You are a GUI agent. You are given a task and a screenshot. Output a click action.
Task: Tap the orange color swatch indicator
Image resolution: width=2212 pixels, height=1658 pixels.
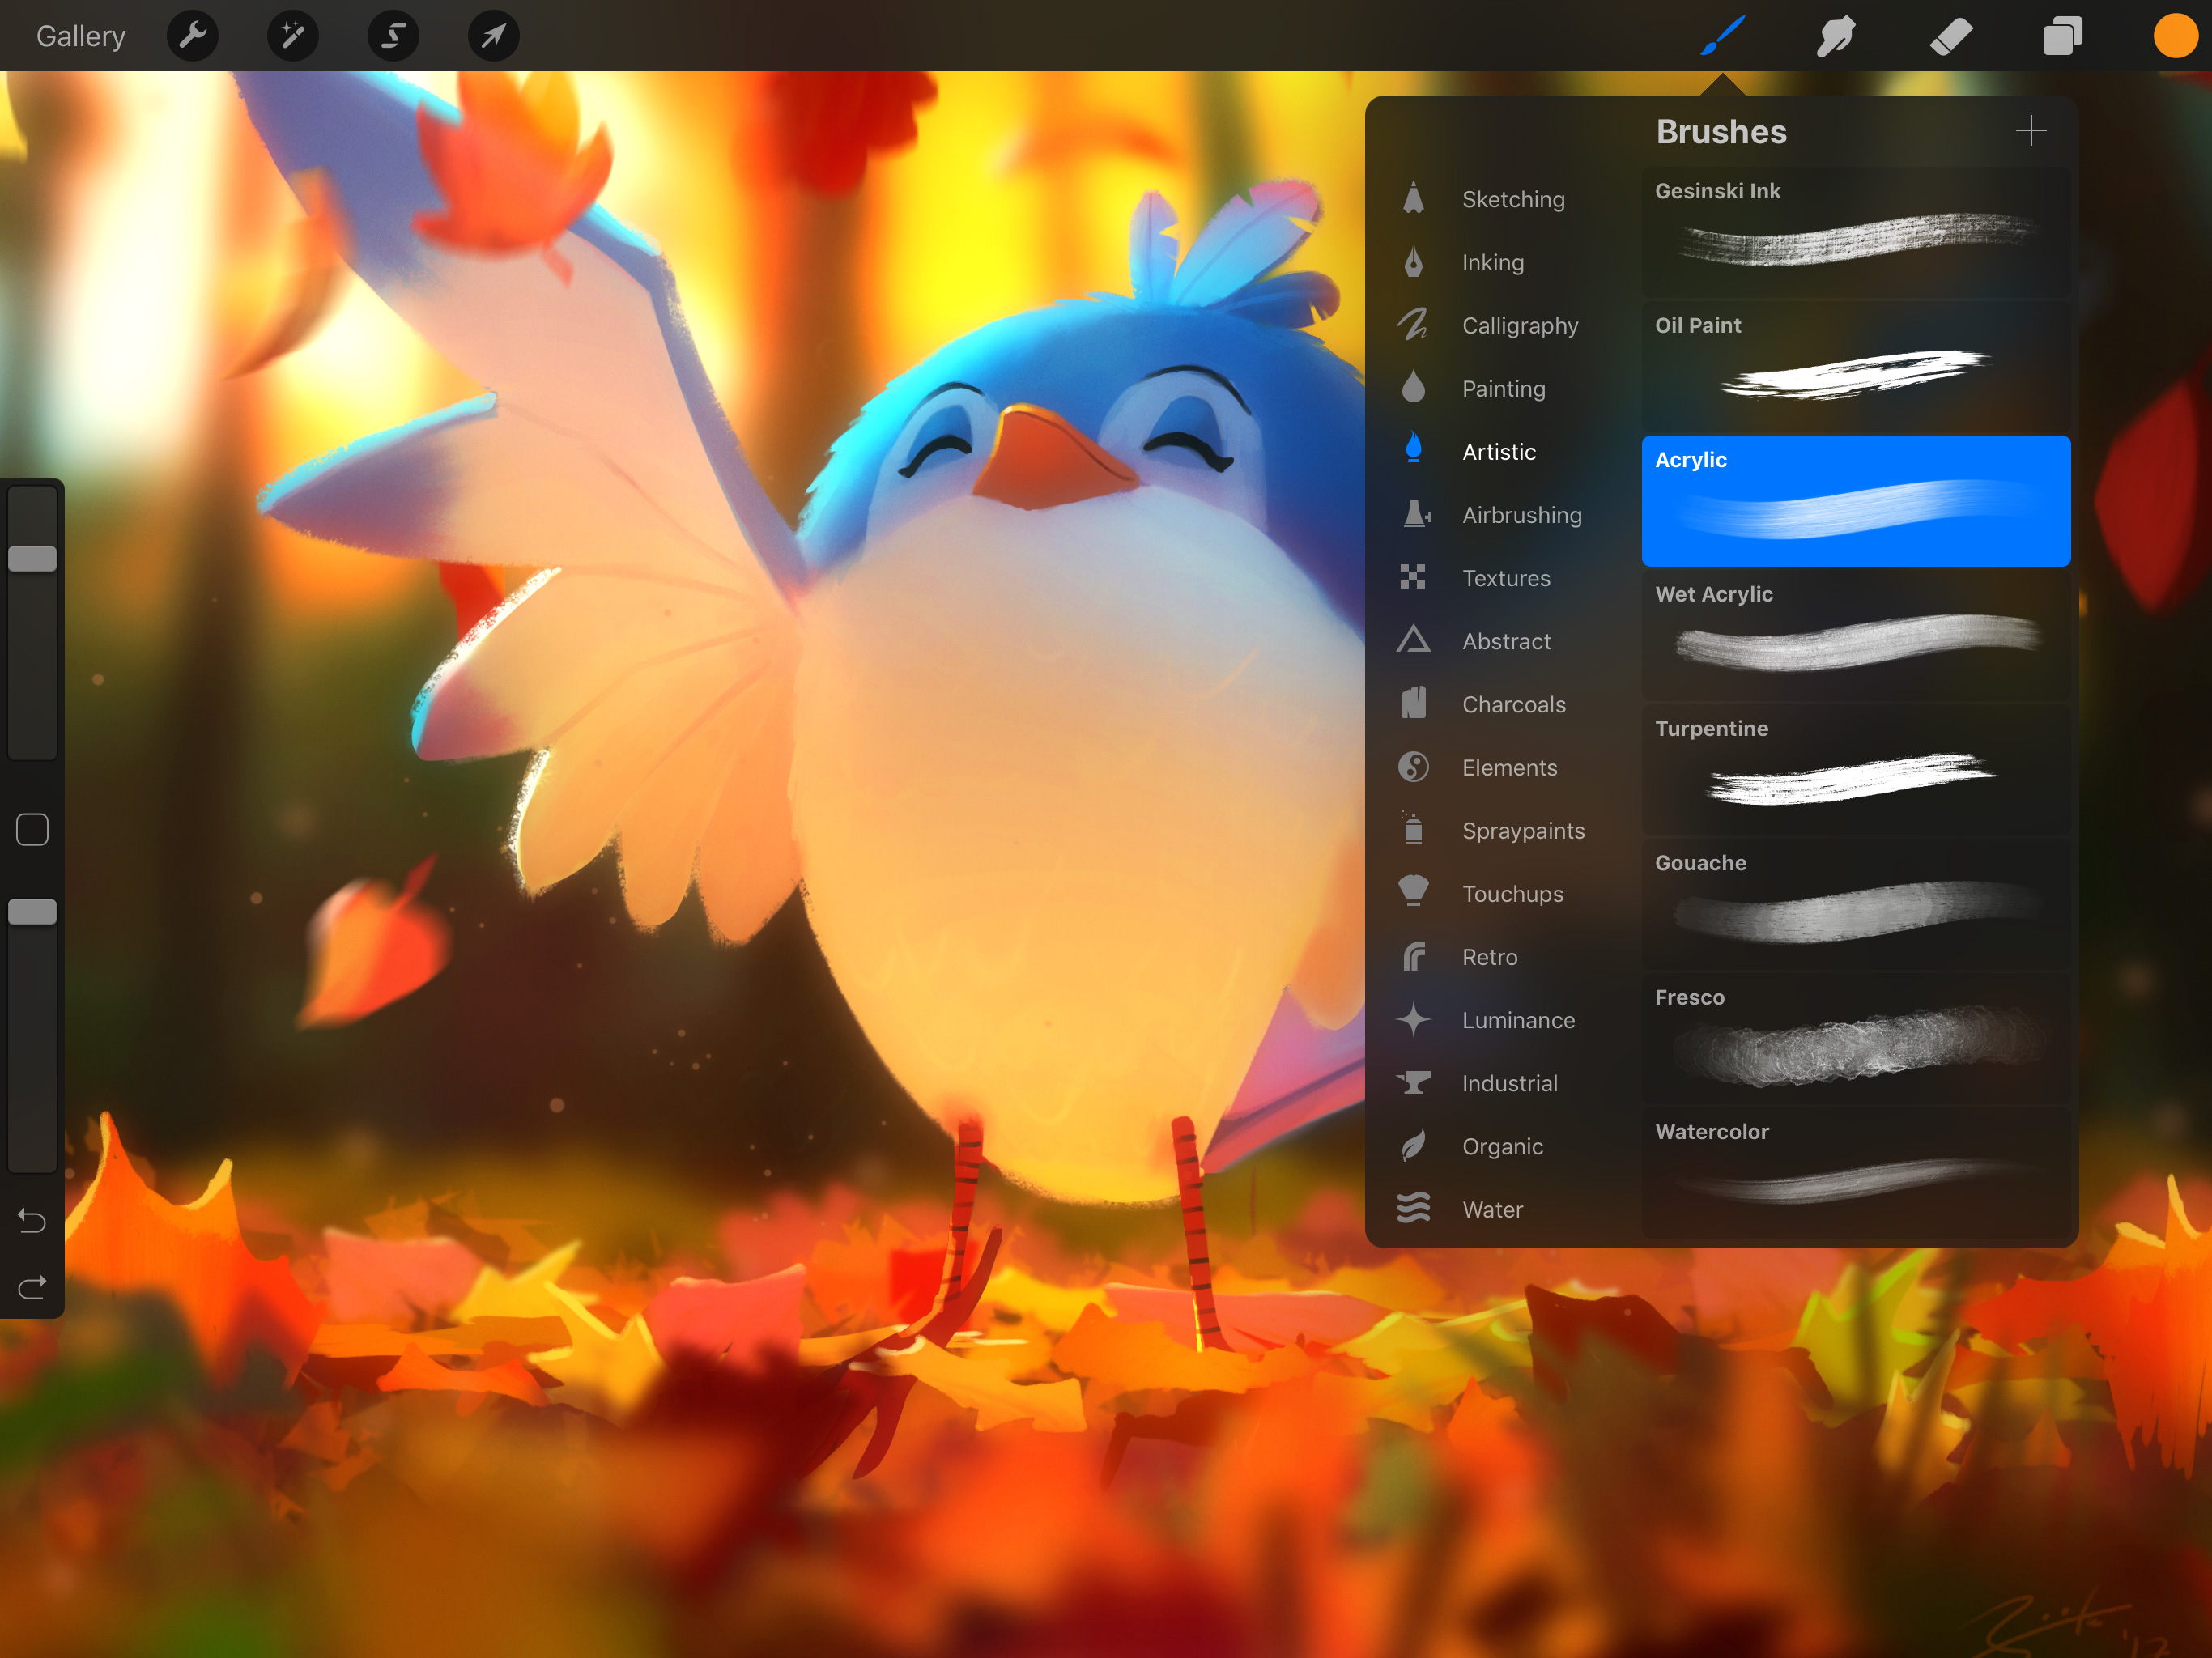(2174, 35)
